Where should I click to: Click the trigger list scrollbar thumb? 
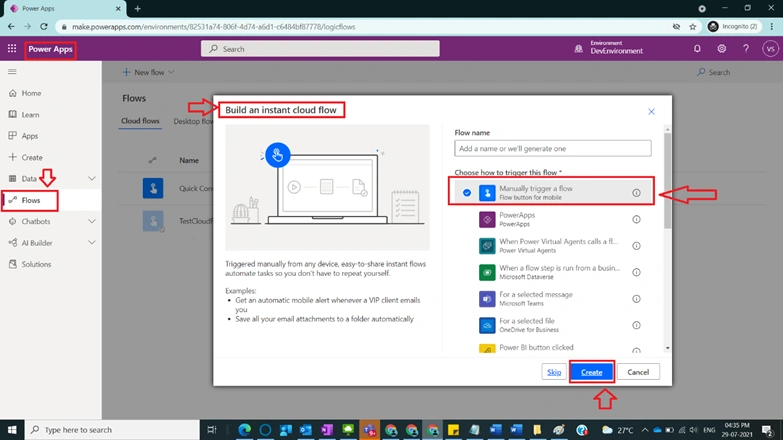pos(667,180)
